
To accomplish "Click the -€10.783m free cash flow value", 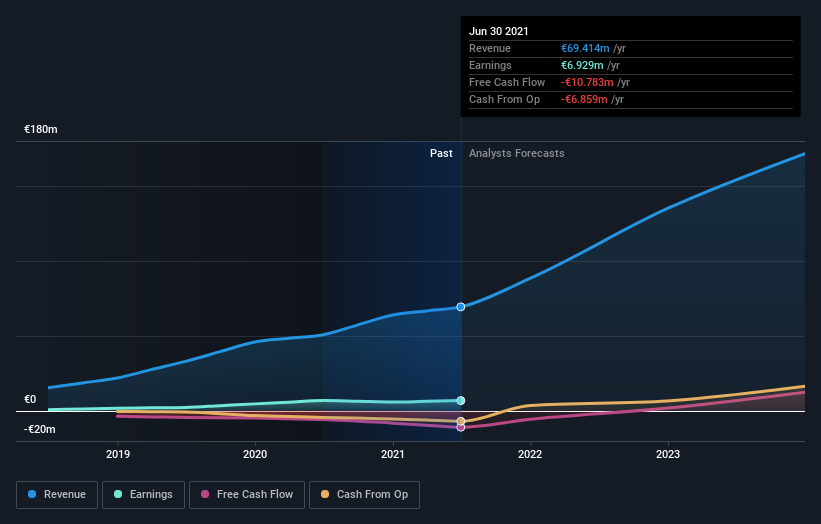I will 587,82.
